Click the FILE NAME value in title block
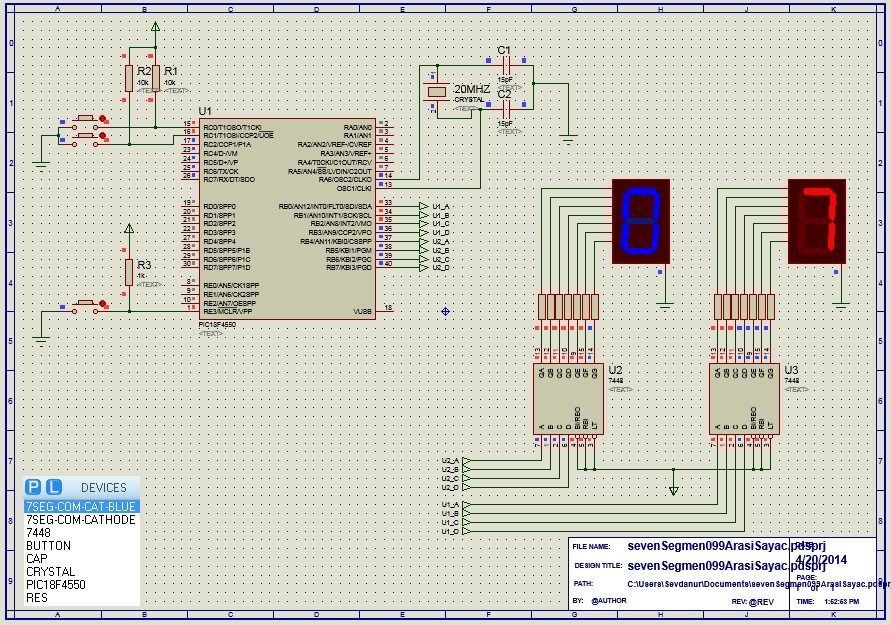Viewport: 891px width, 625px height. click(726, 545)
